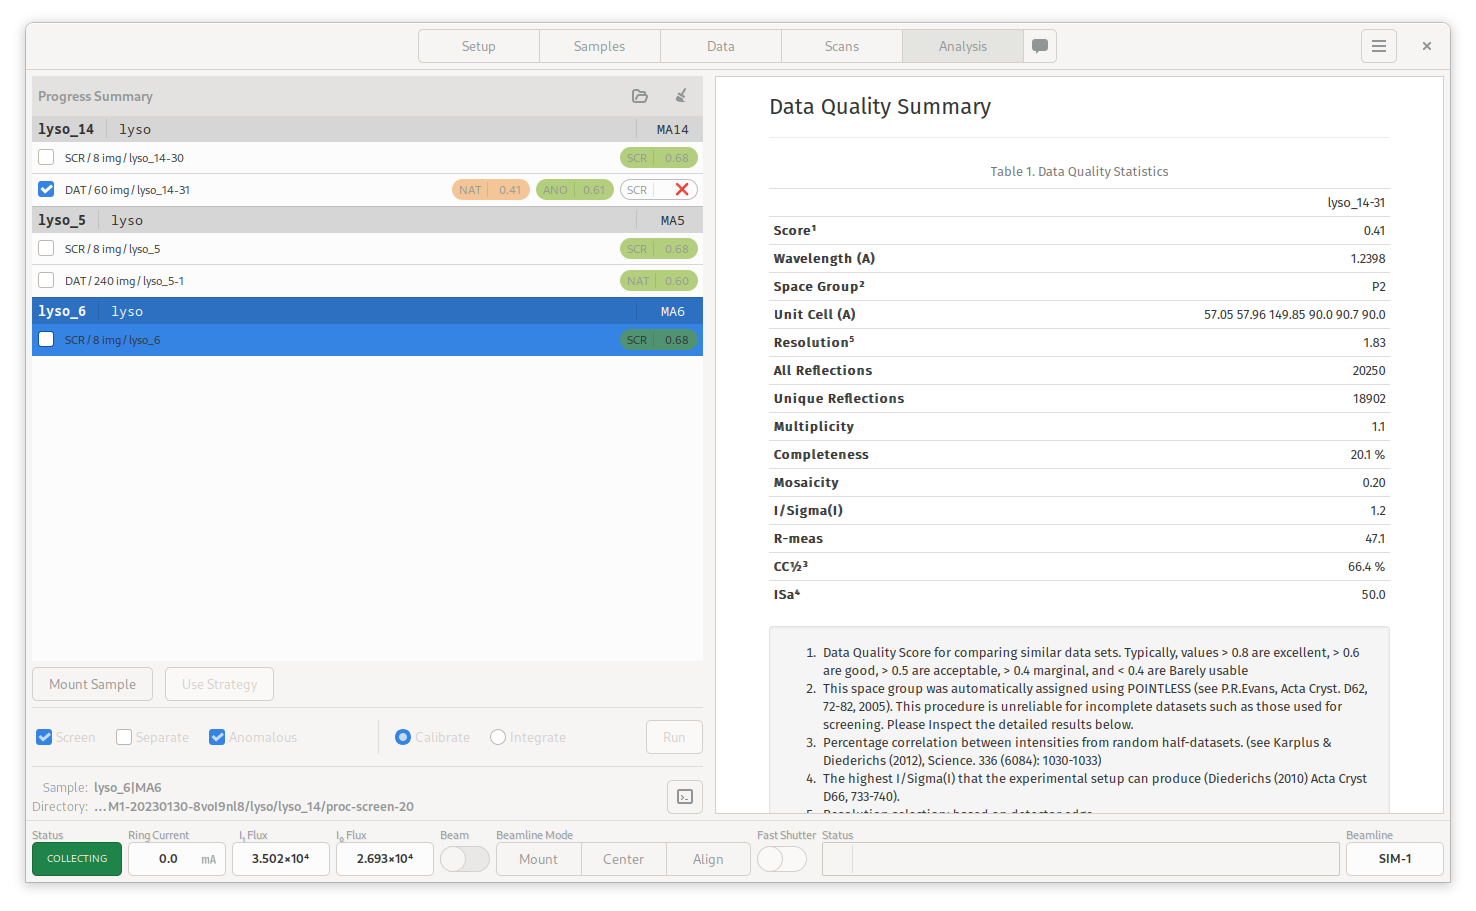Toggle the Fast Shutter switch
The width and height of the screenshot is (1476, 911).
tap(782, 859)
